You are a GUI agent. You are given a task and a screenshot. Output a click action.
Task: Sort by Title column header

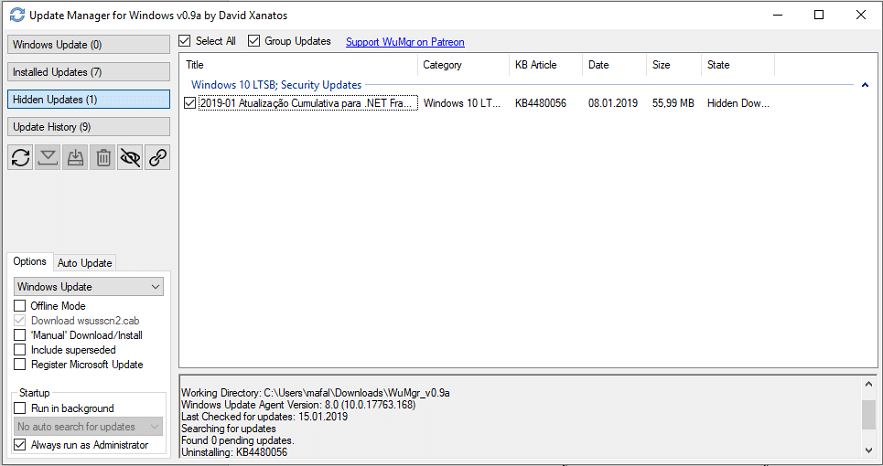pyautogui.click(x=299, y=65)
